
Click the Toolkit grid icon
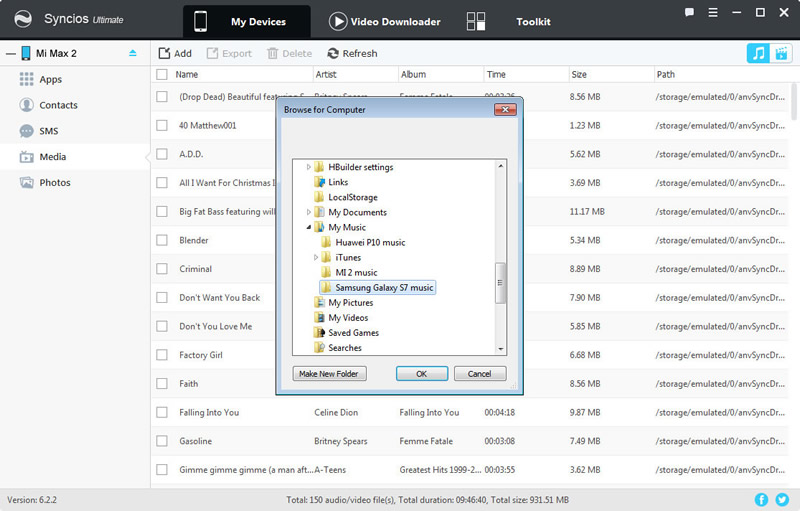point(476,21)
